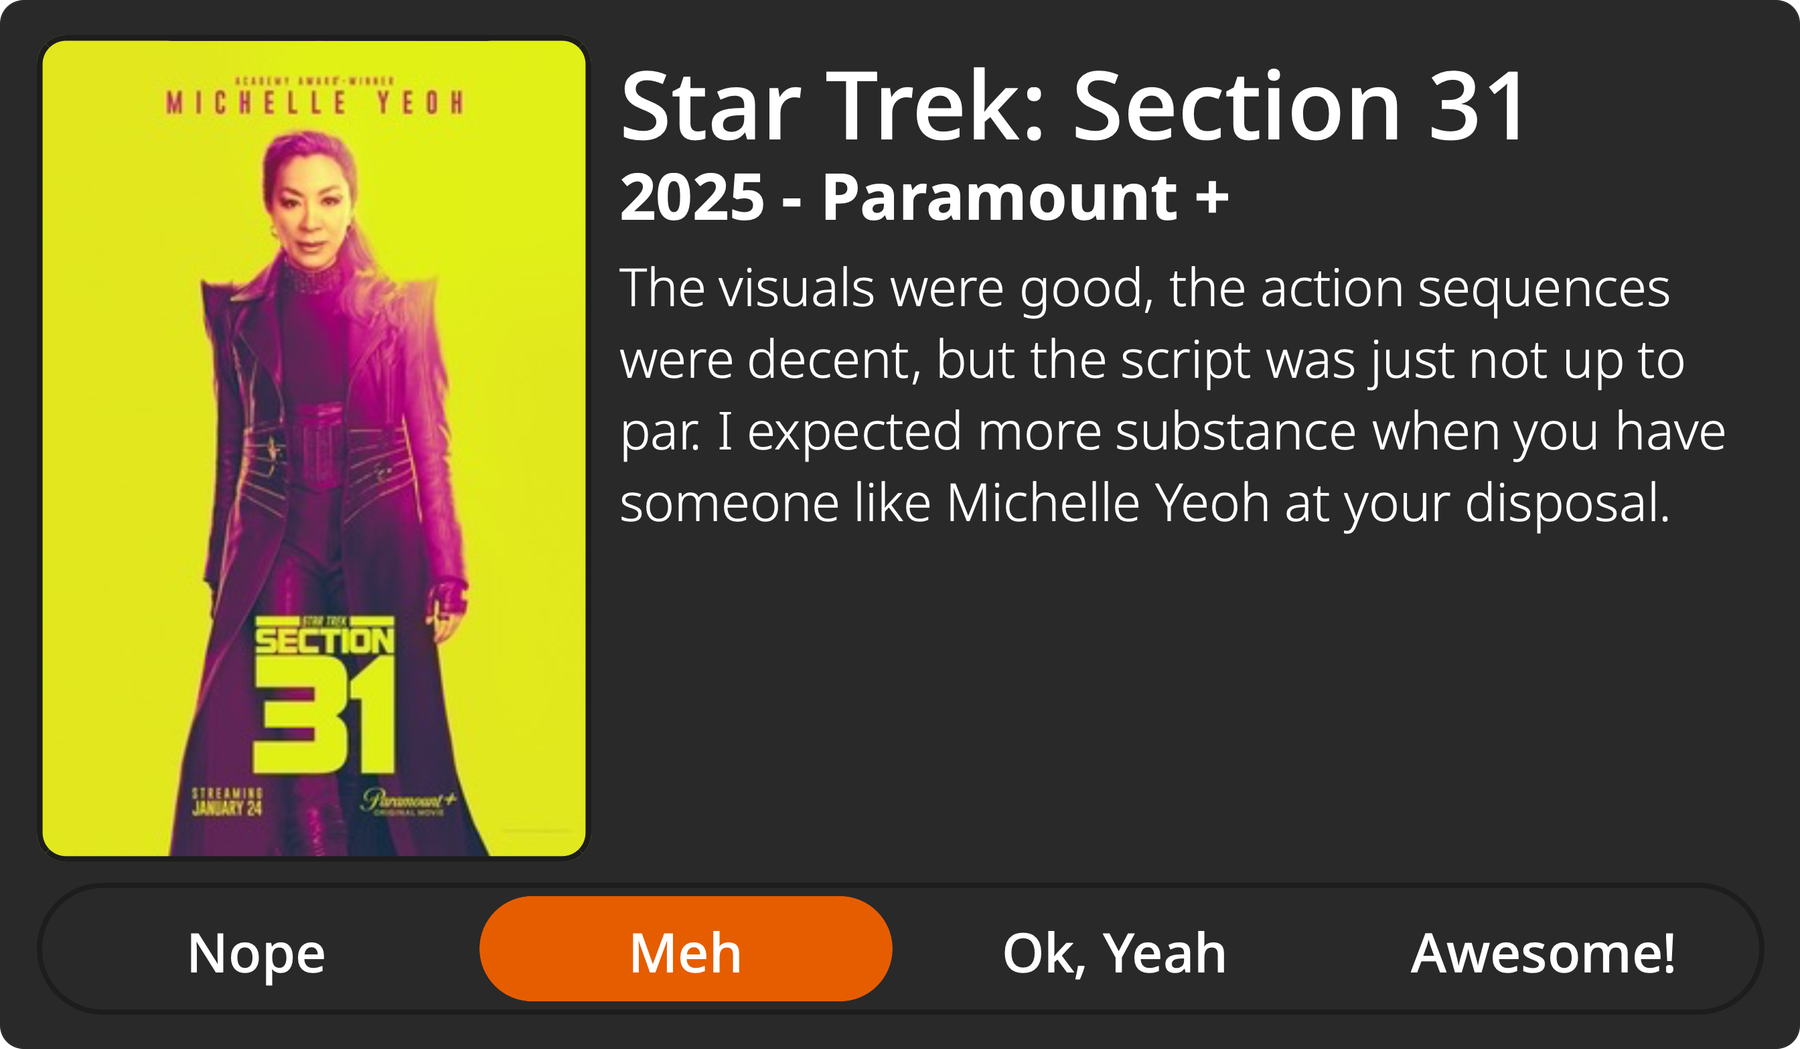The width and height of the screenshot is (1800, 1049).
Task: Click the yellow SECTION wordmark on poster
Action: (x=324, y=641)
